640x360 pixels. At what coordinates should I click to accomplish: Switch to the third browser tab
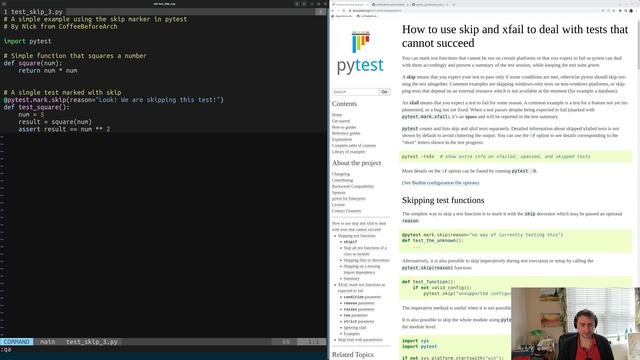pos(429,4)
